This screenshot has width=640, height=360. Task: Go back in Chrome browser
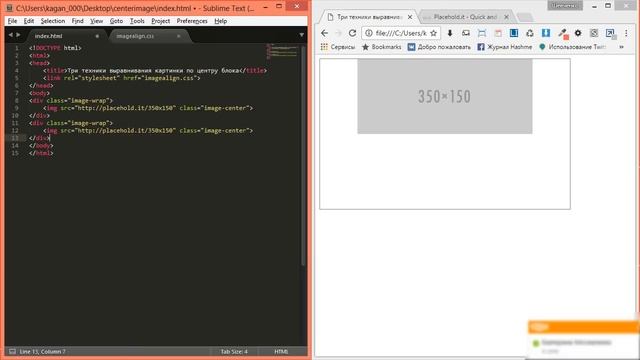[324, 33]
